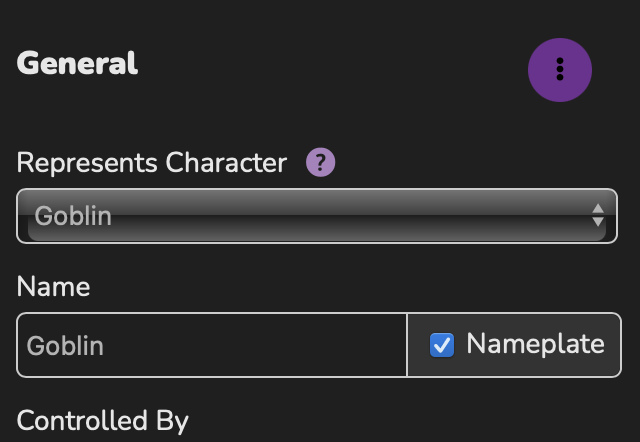Image resolution: width=640 pixels, height=442 pixels.
Task: Choose a different character than Goblin
Action: tap(317, 216)
